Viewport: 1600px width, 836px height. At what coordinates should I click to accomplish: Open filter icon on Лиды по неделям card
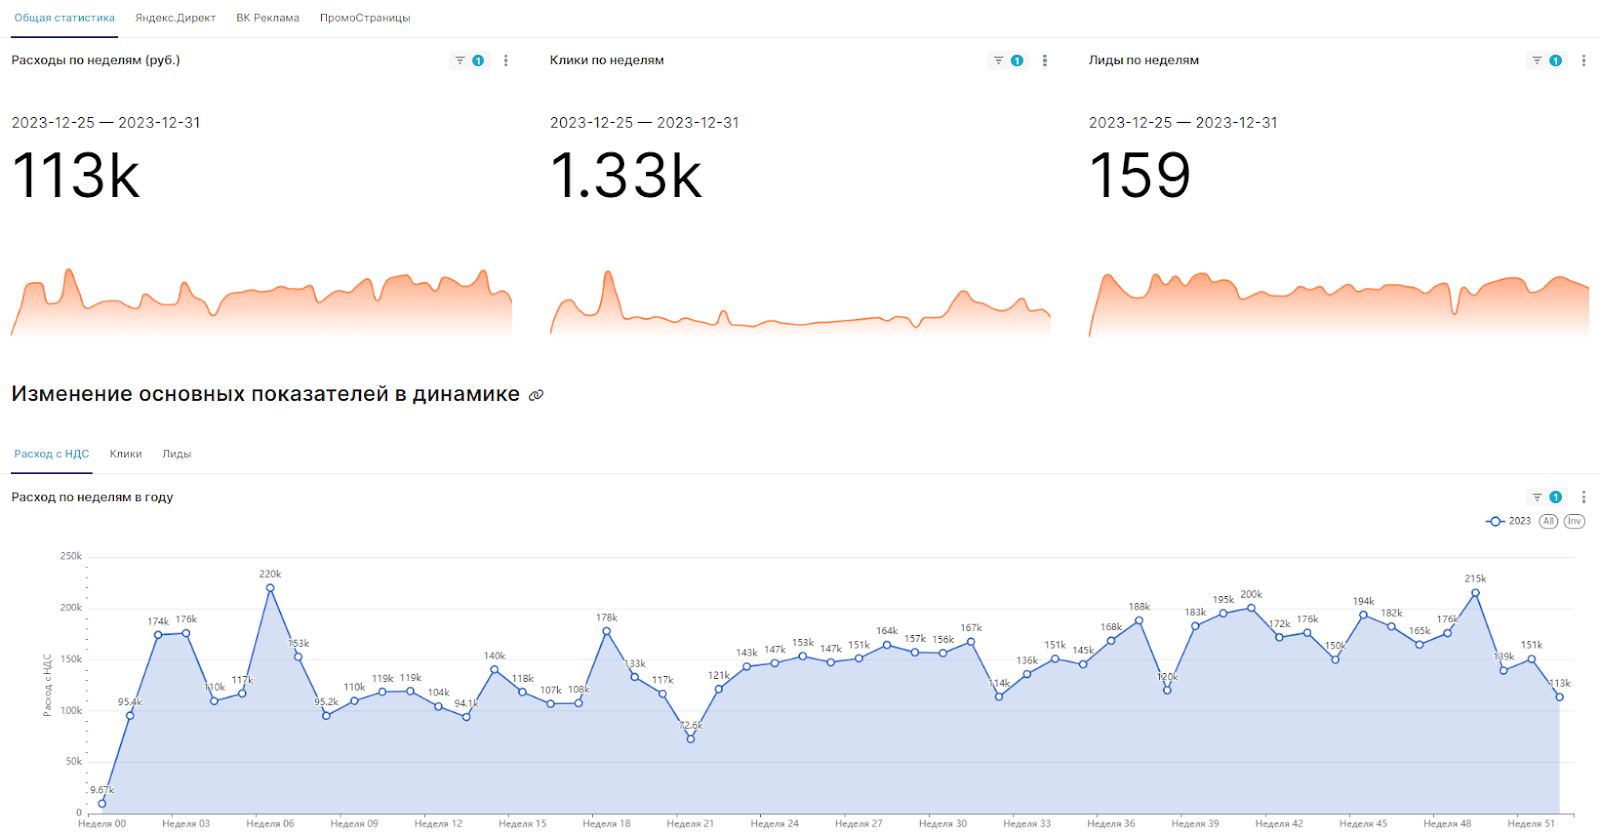[1537, 61]
